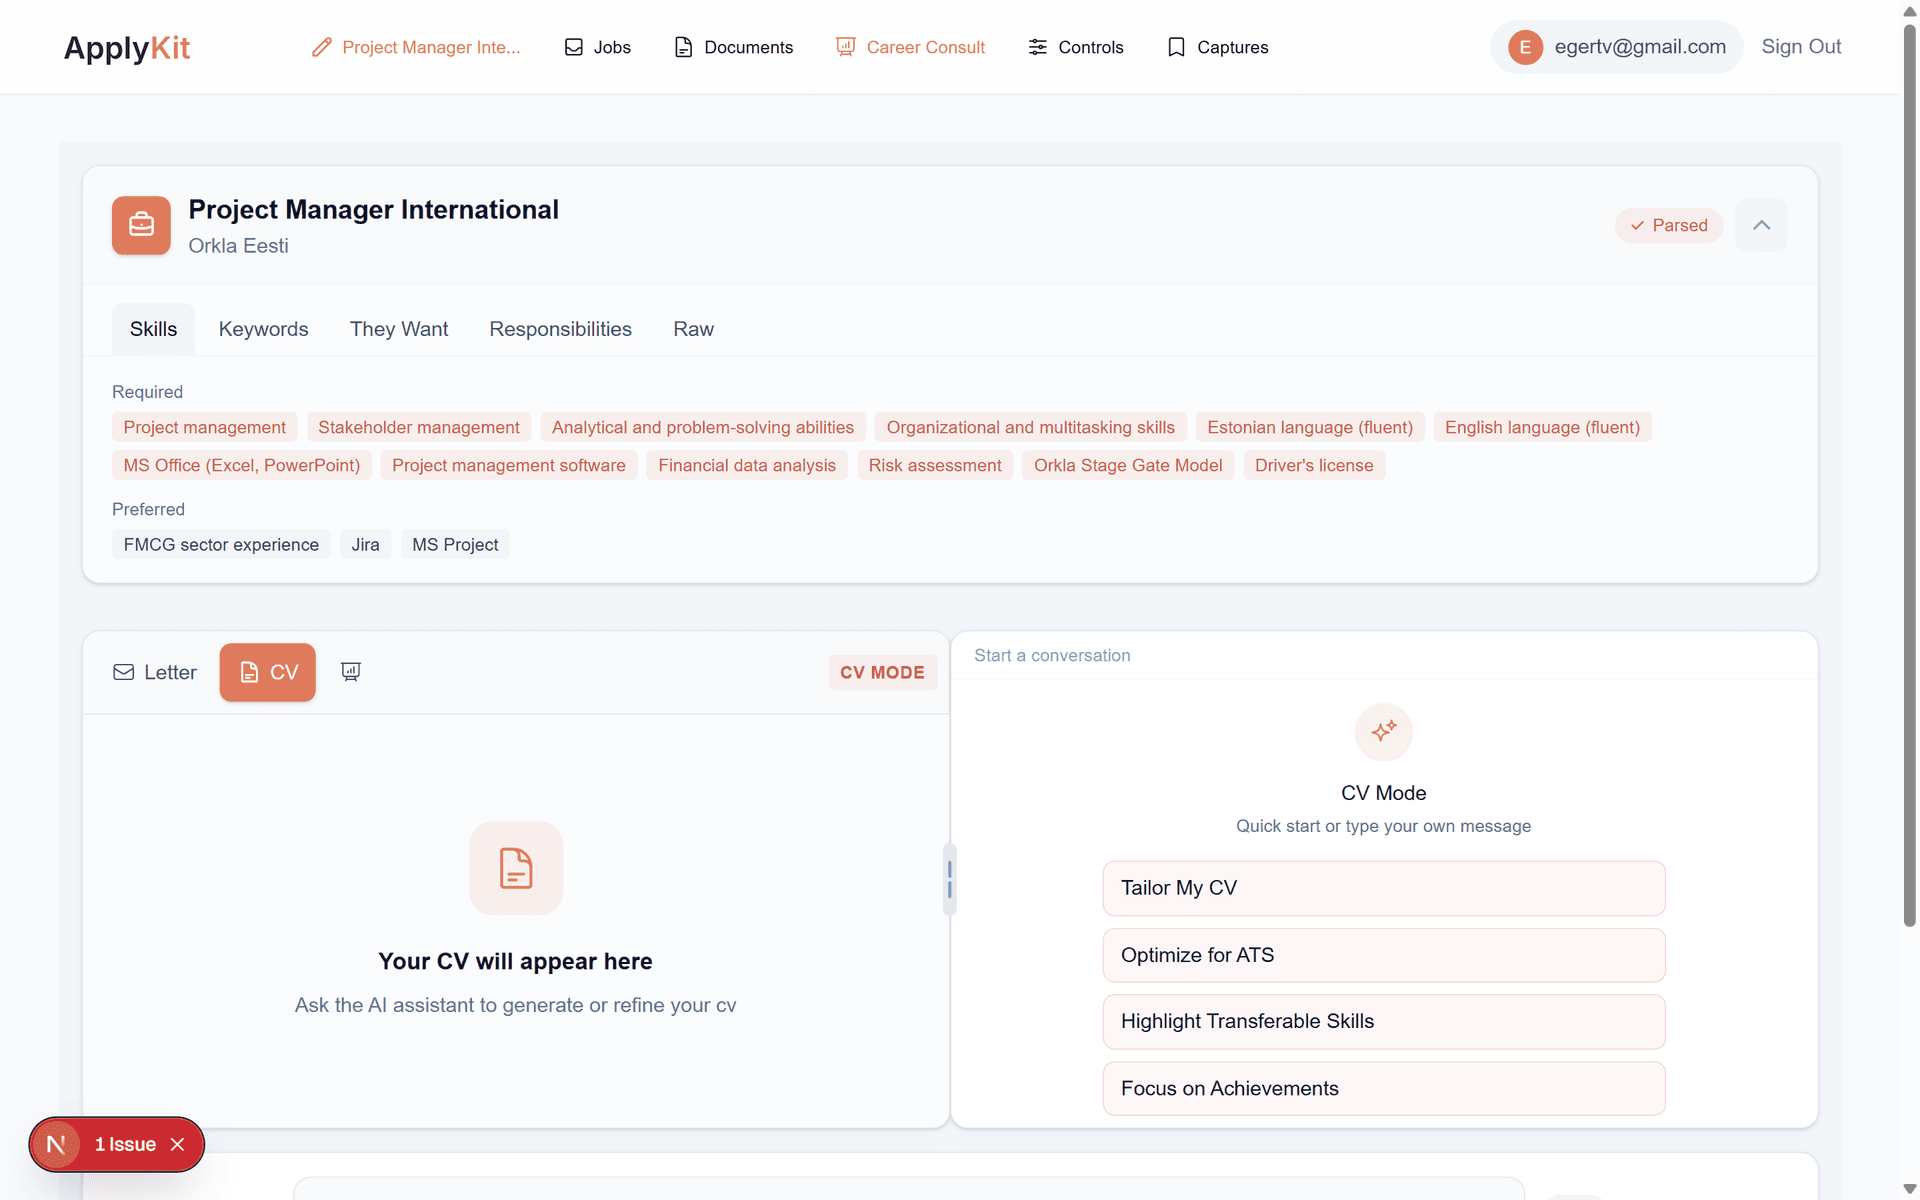
Task: Choose Optimize for ATS quick start
Action: coord(1384,955)
